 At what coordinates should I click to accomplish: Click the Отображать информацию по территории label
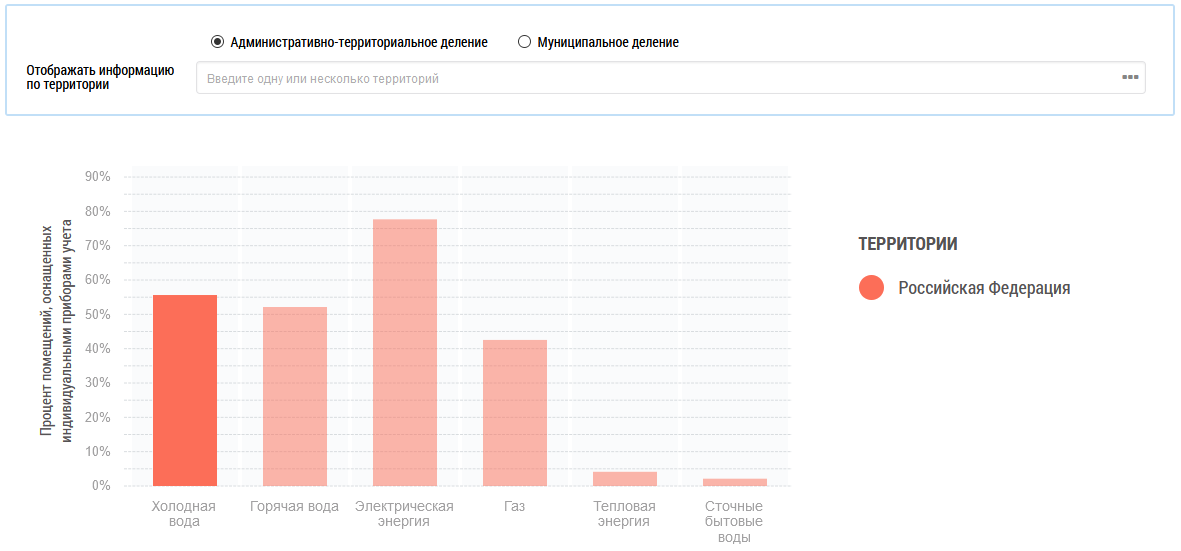[100, 77]
